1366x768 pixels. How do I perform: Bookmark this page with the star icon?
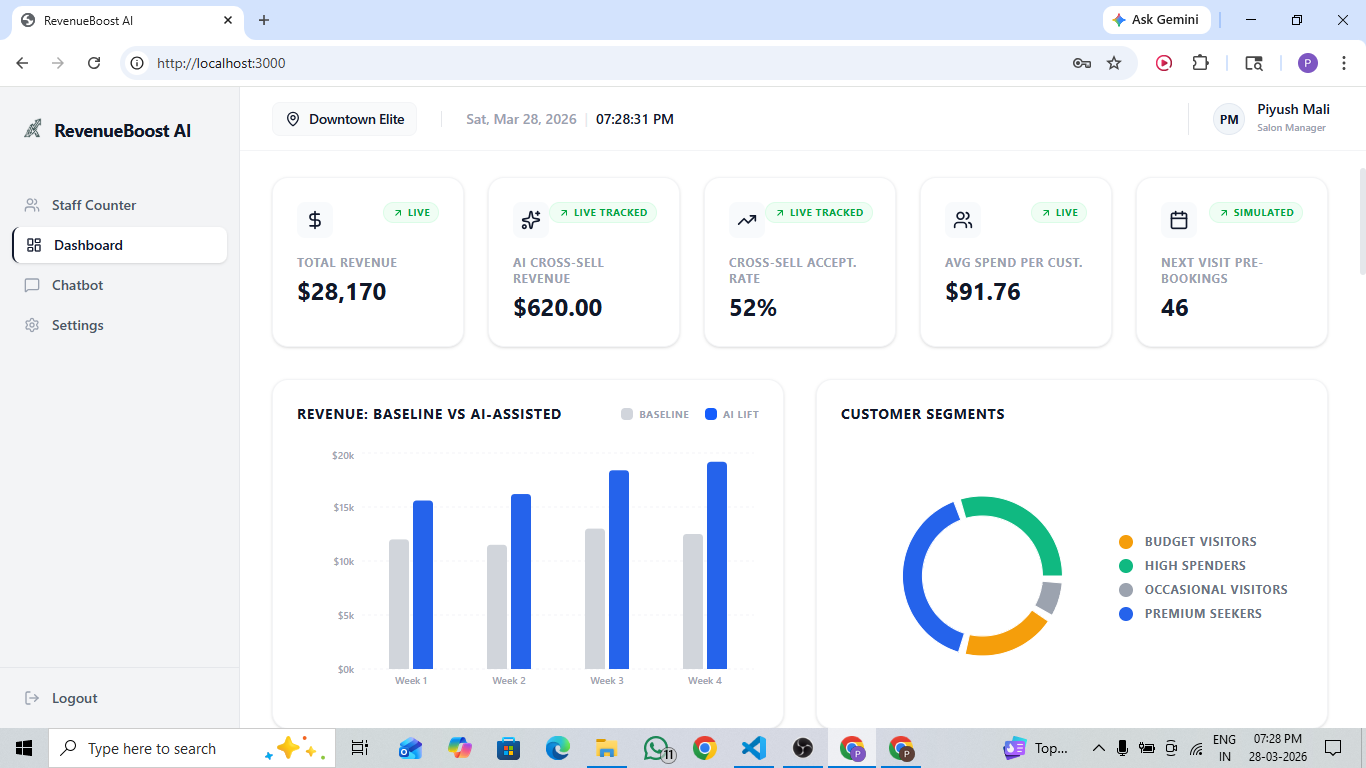point(1114,63)
